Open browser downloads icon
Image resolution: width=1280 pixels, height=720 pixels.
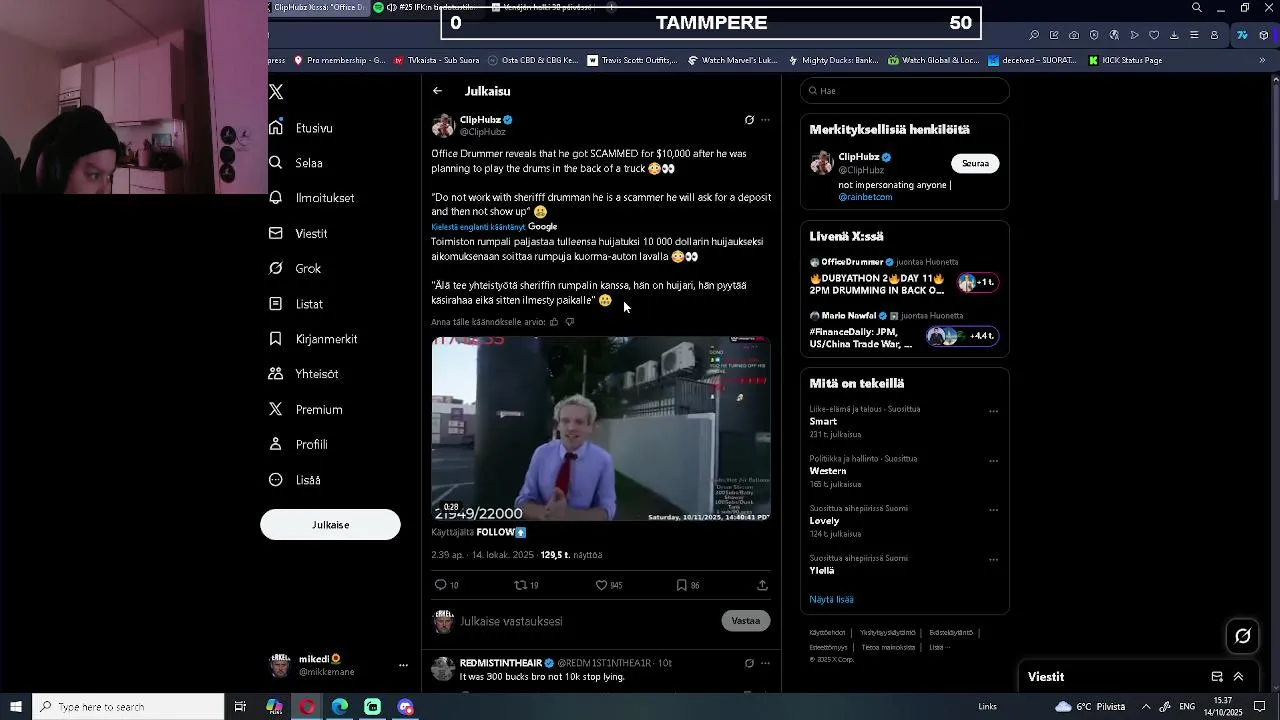tap(1174, 35)
